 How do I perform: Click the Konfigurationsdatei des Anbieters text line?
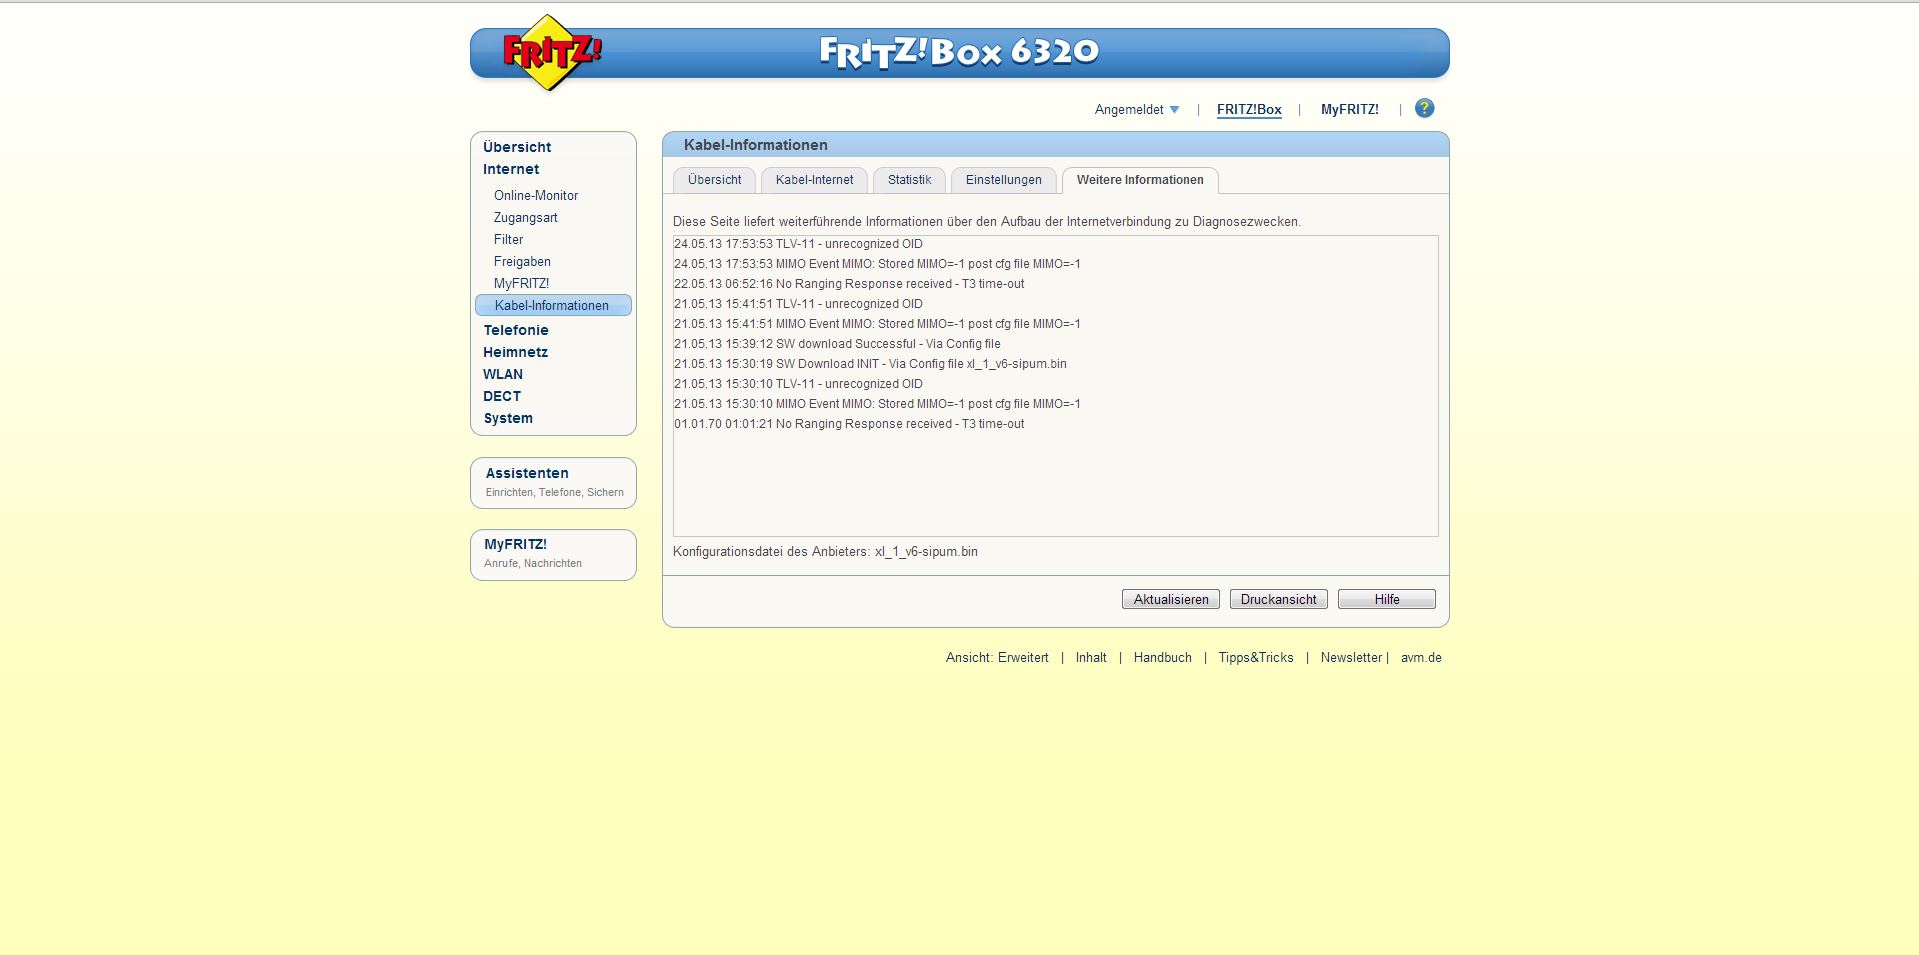coord(825,552)
